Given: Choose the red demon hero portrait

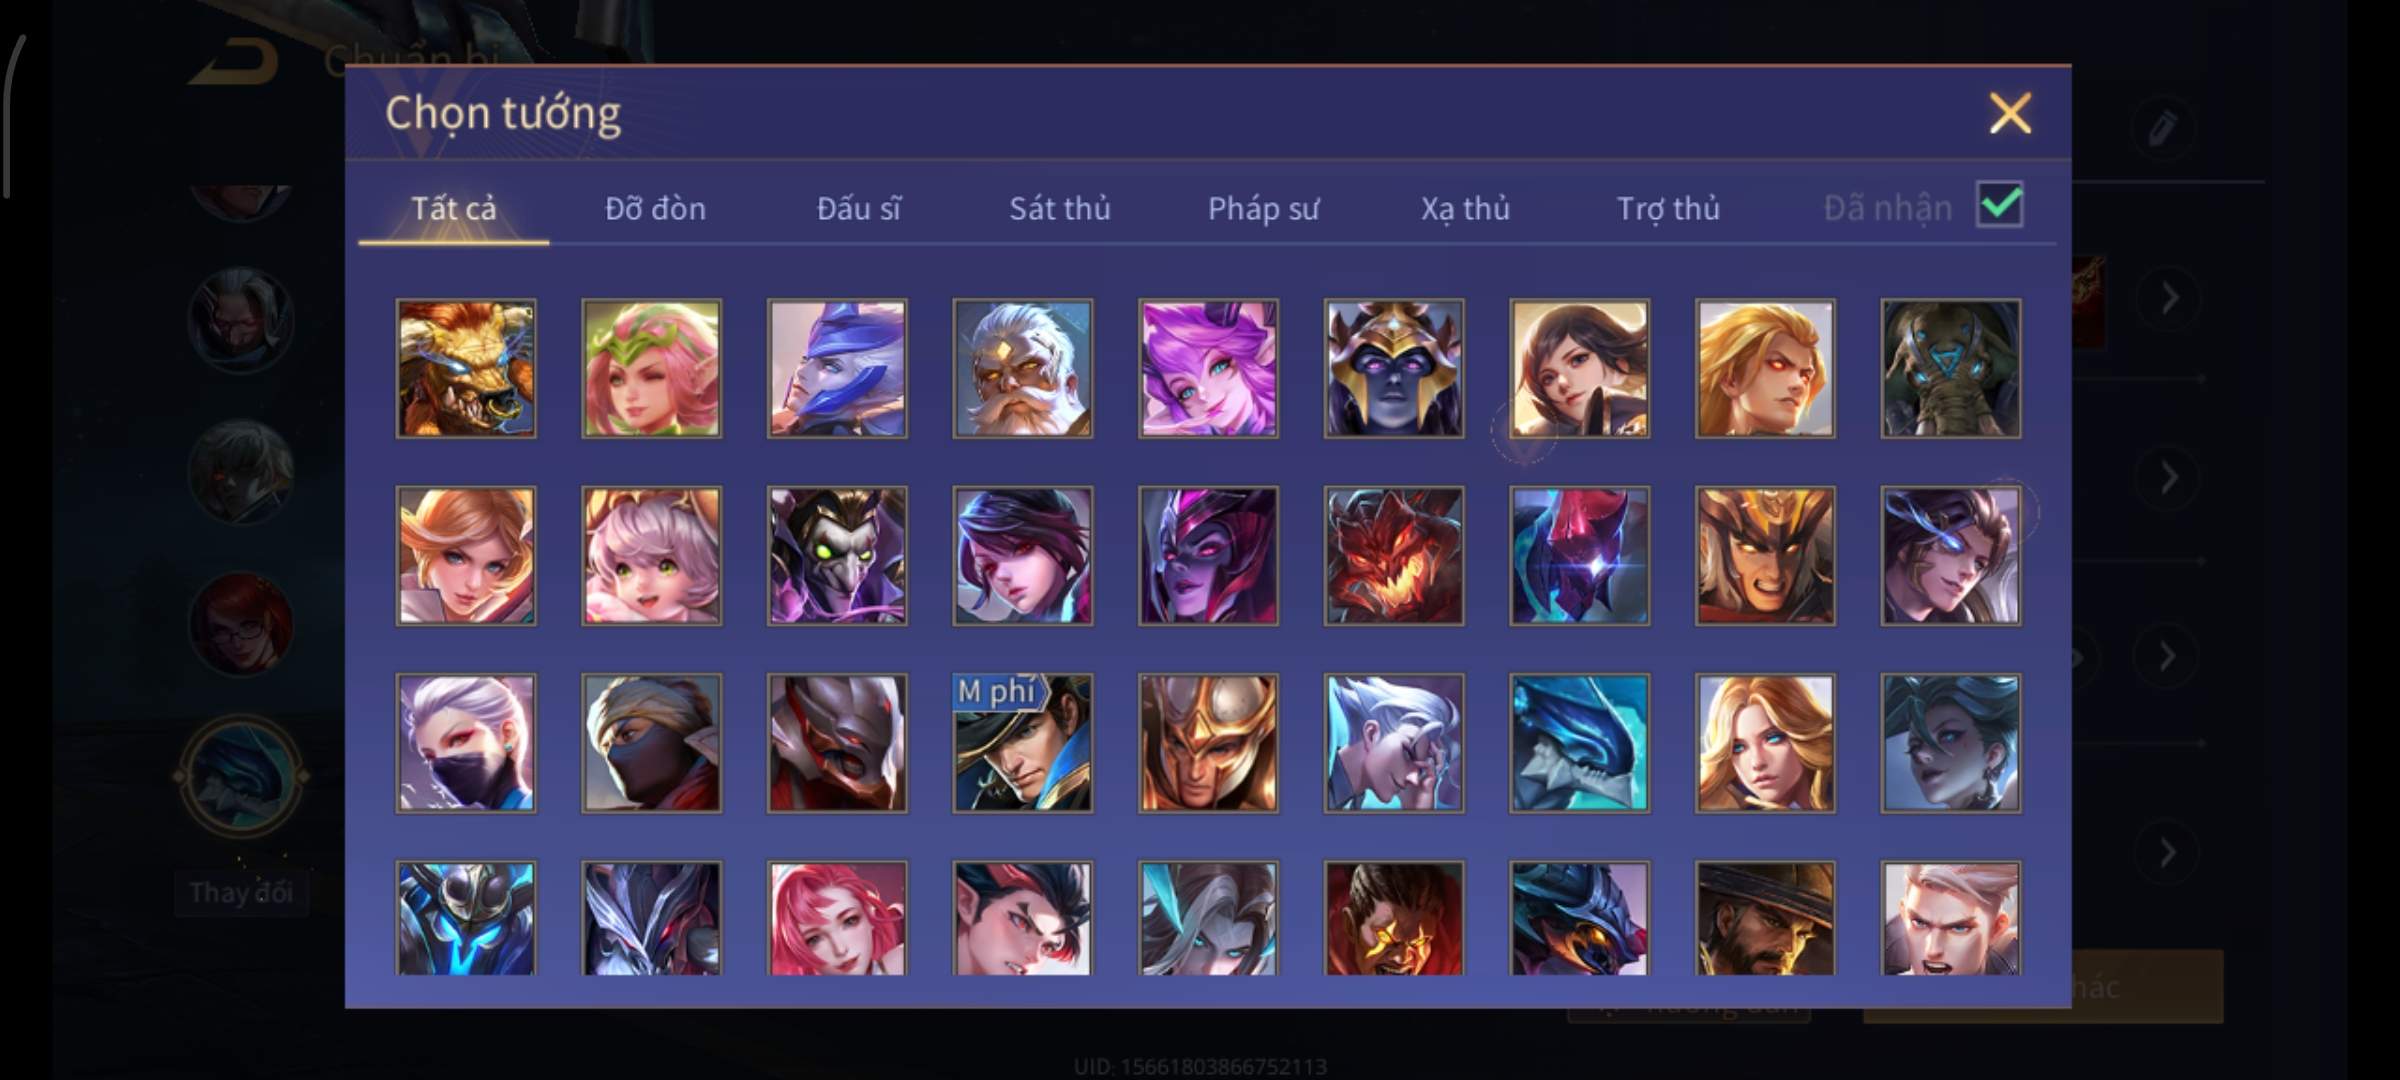Looking at the screenshot, I should [1394, 556].
